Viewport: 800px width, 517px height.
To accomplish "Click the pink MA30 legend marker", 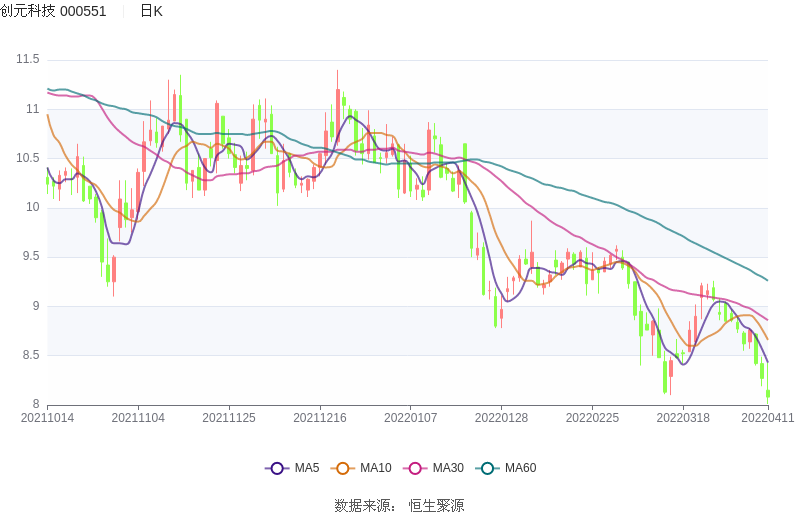I will (x=415, y=468).
